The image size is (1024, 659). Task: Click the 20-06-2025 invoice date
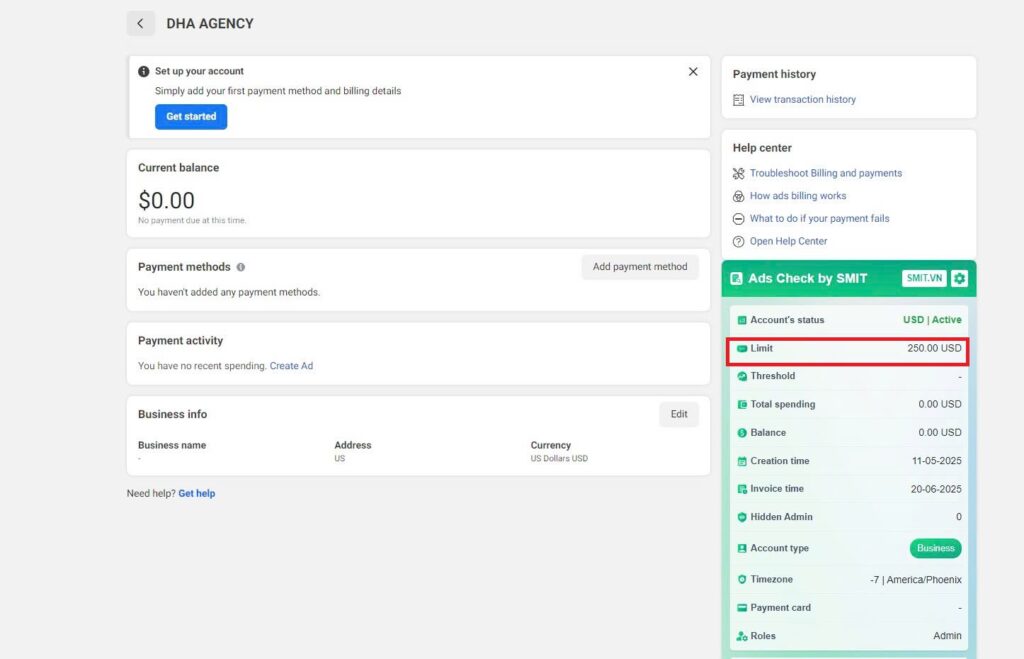click(x=936, y=489)
